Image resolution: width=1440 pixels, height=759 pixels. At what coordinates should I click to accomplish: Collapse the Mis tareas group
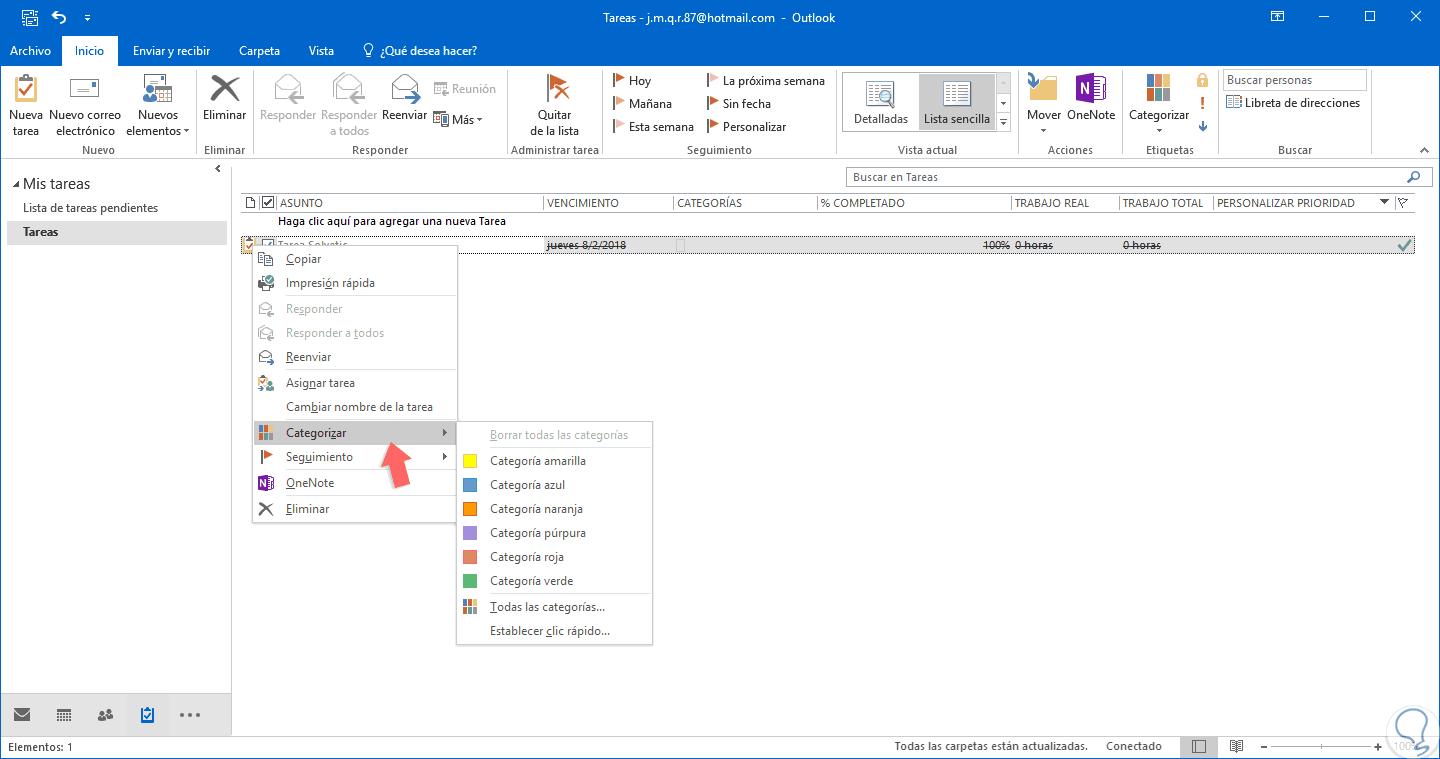point(16,185)
